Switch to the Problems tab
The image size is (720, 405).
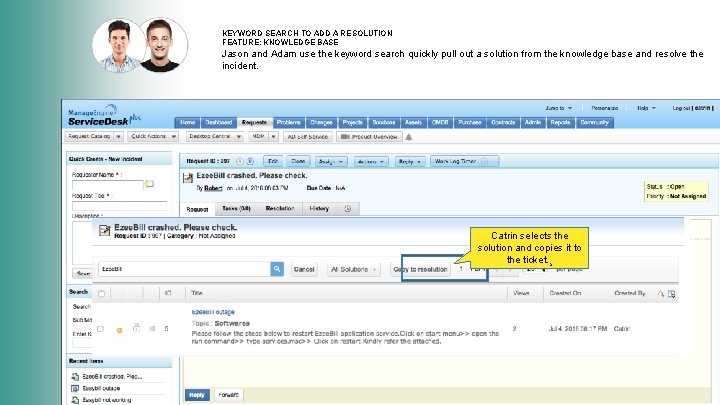288,123
